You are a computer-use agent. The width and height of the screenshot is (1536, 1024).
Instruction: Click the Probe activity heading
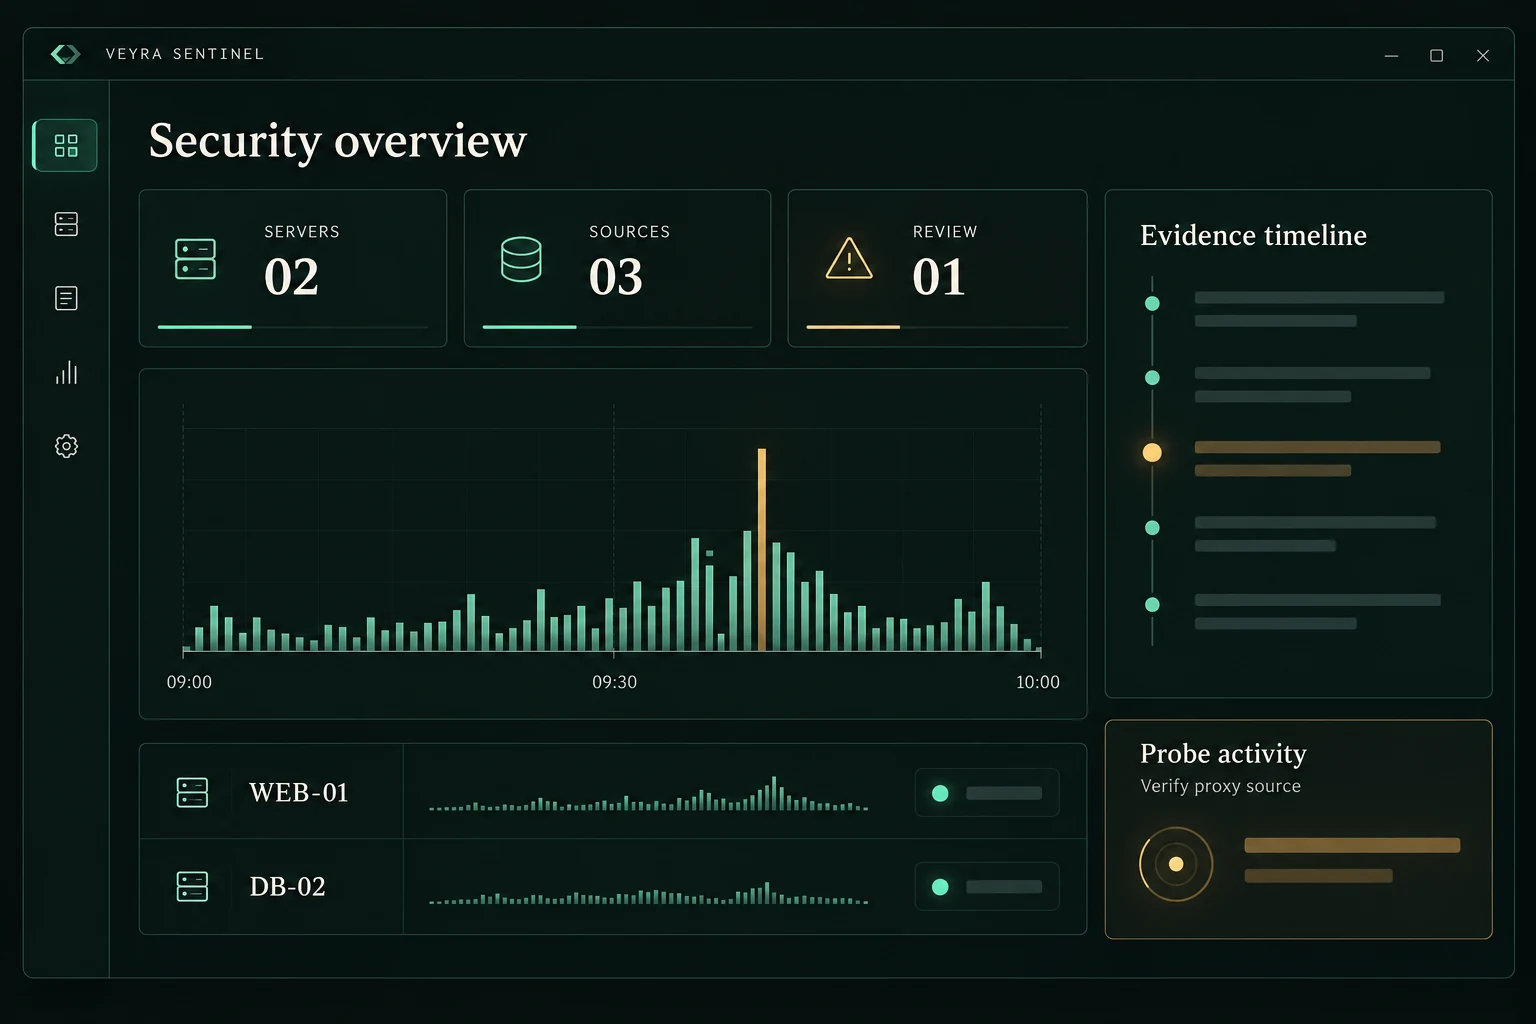(x=1223, y=753)
